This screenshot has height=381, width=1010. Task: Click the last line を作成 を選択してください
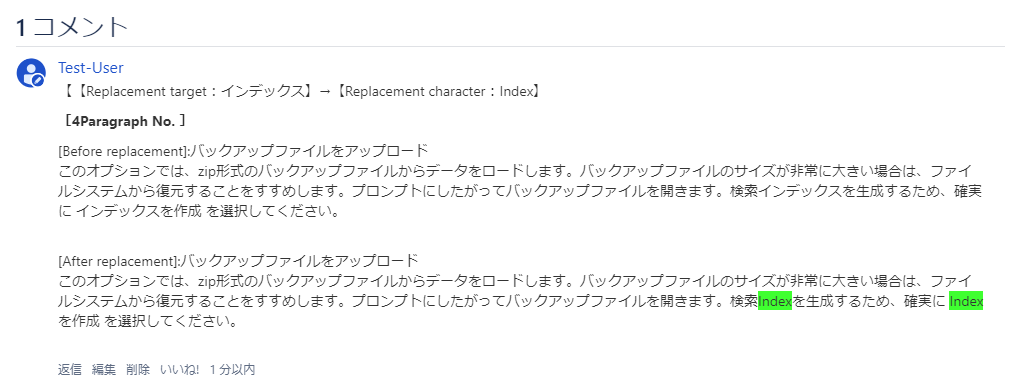coord(146,320)
